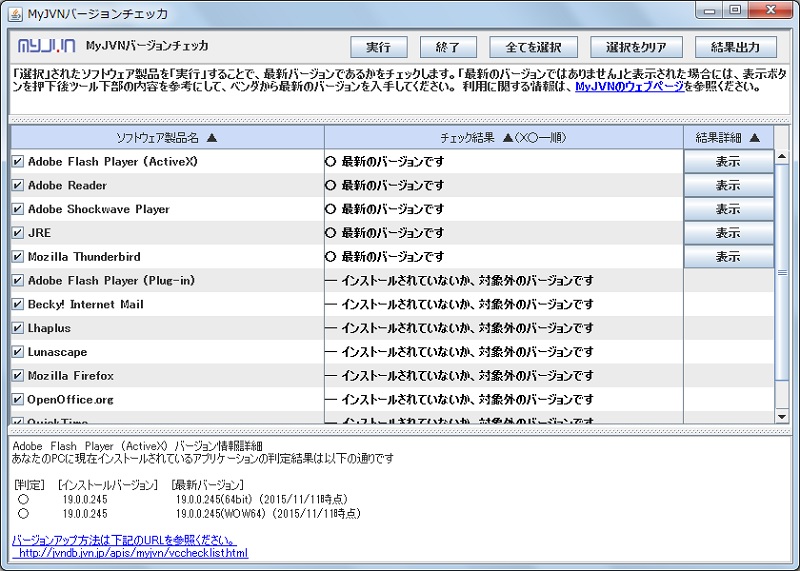Toggle Mozilla Thunderbird checkbox
The image size is (800, 571).
[18, 257]
